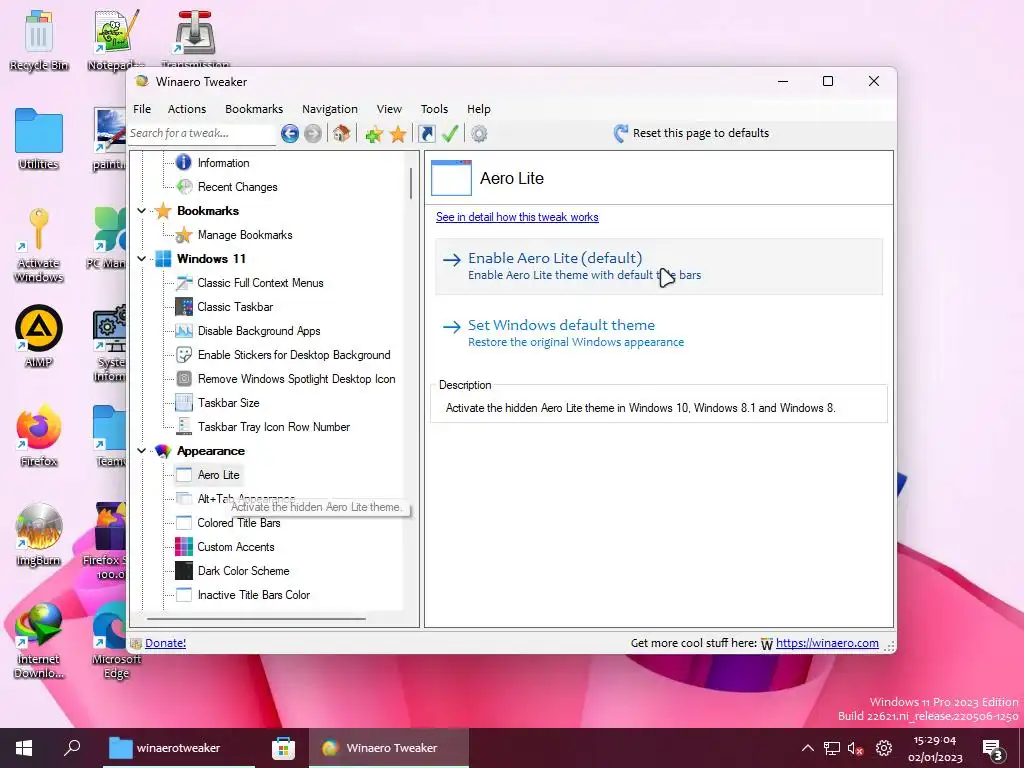Open the Tools menu
This screenshot has height=768, width=1024.
coord(434,109)
